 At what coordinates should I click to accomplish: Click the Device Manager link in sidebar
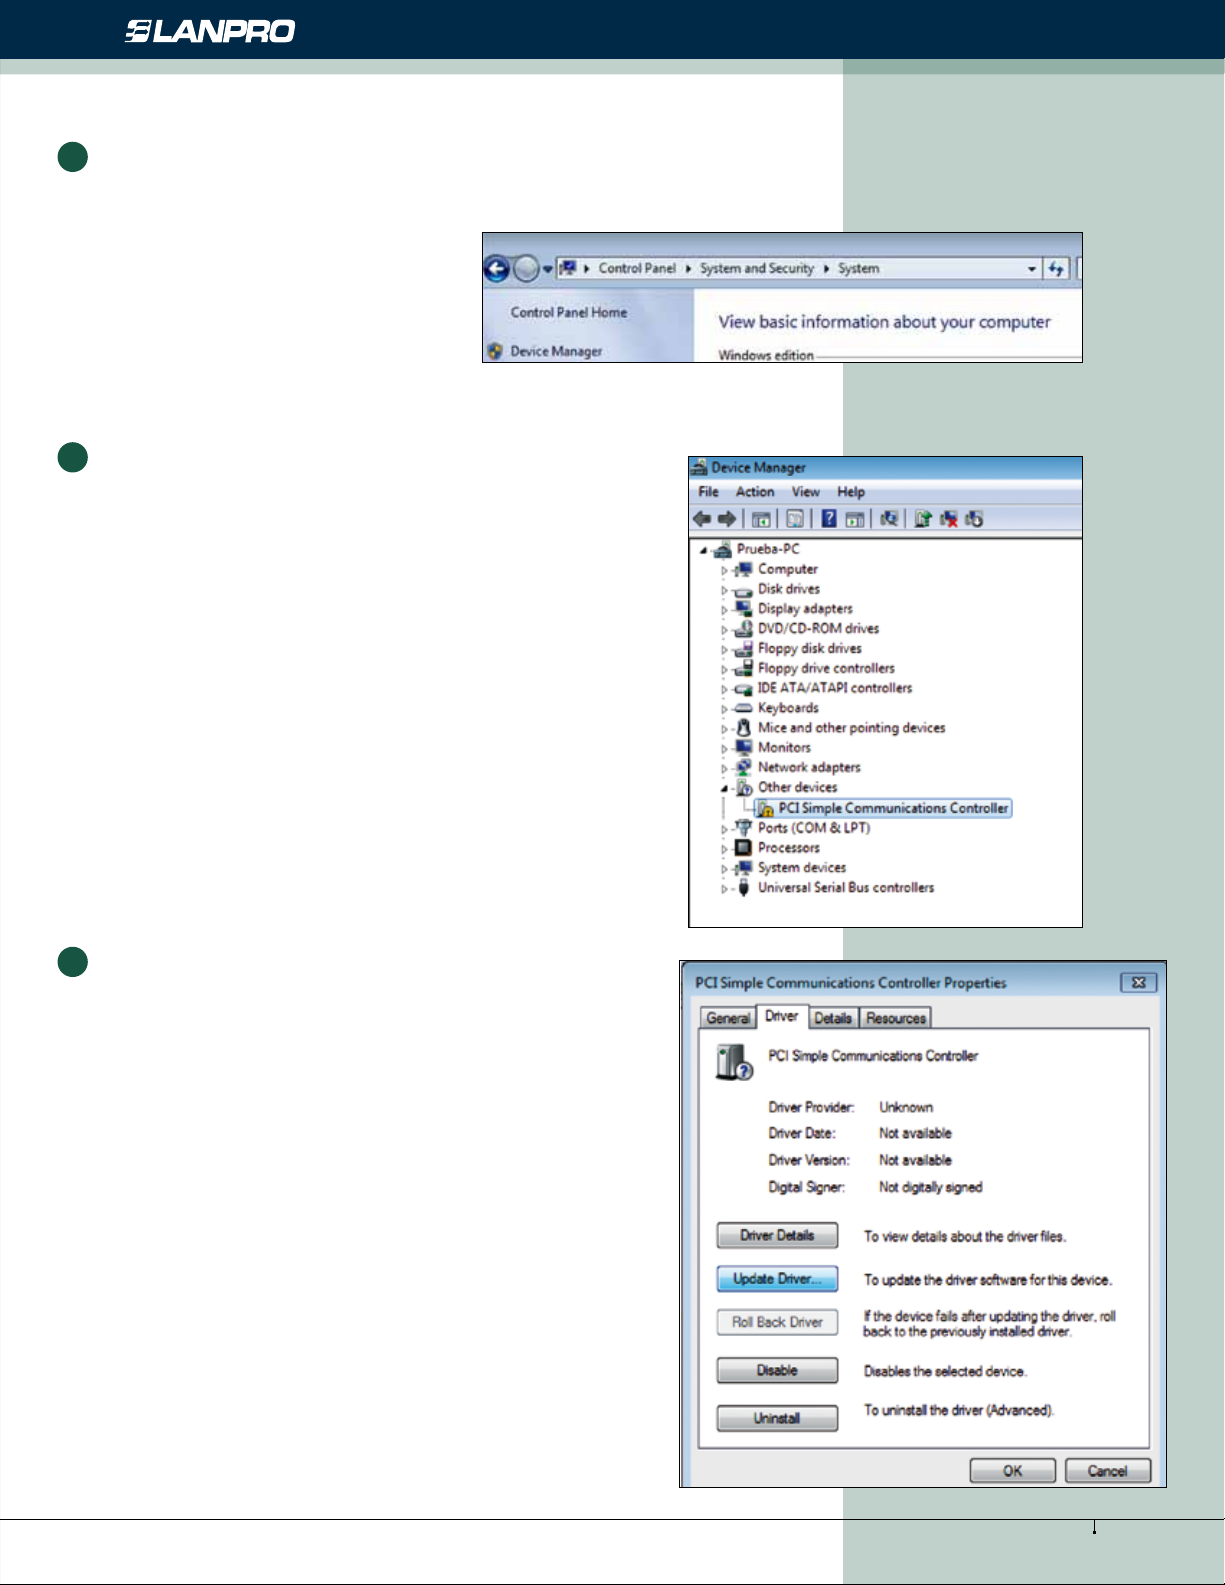[x=556, y=352]
